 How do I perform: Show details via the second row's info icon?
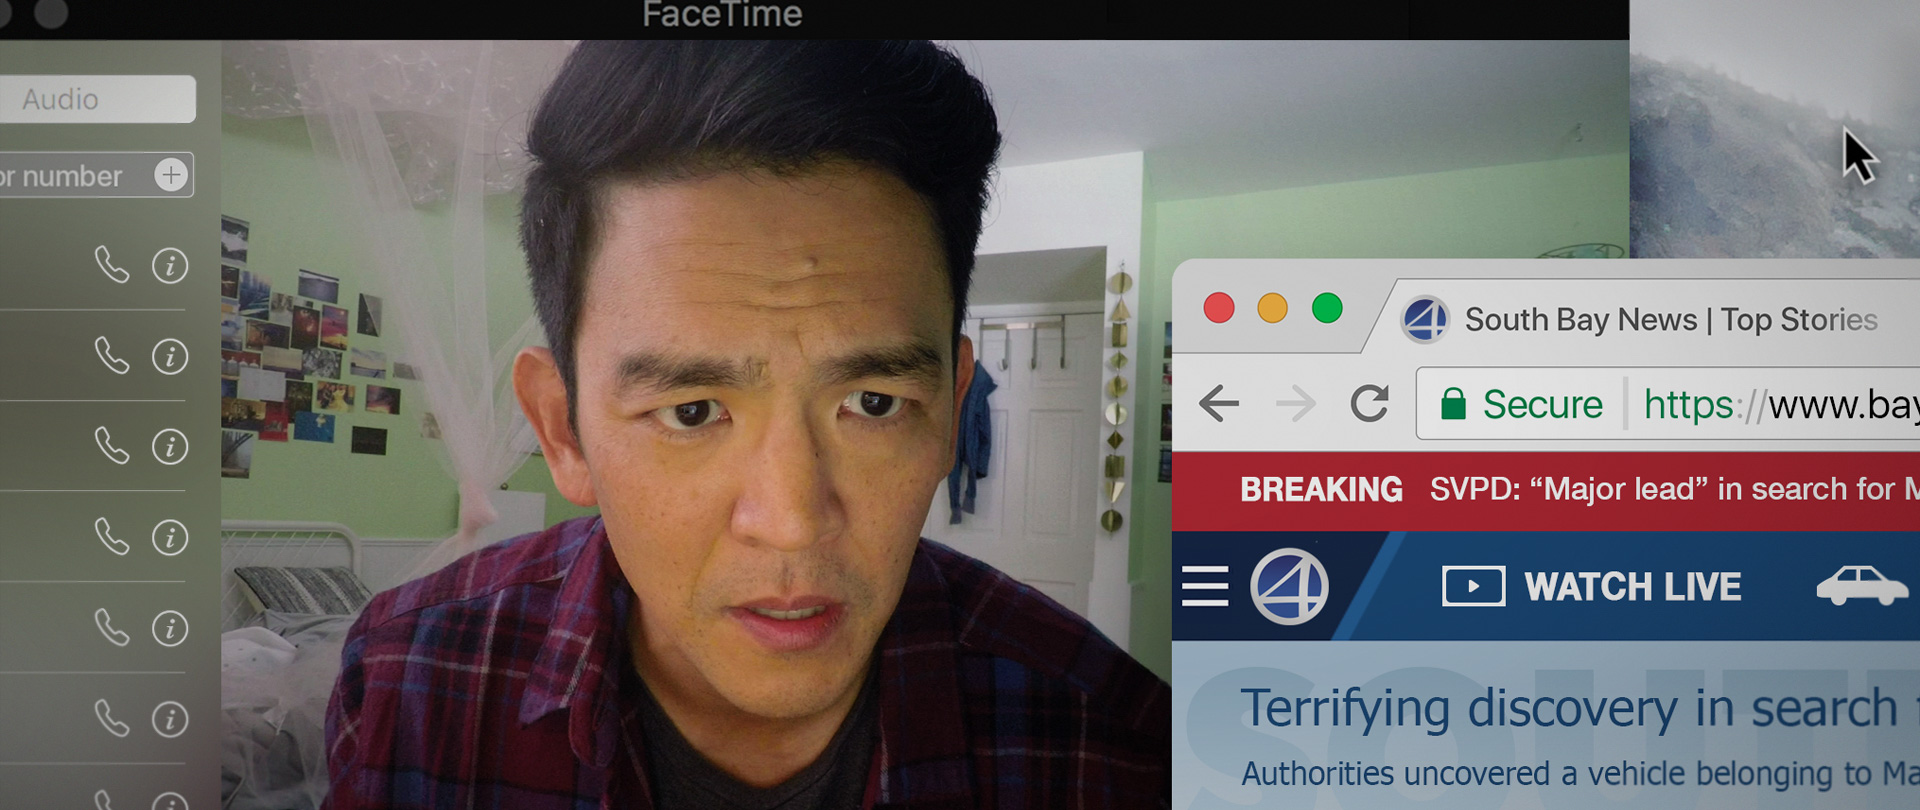click(x=170, y=357)
